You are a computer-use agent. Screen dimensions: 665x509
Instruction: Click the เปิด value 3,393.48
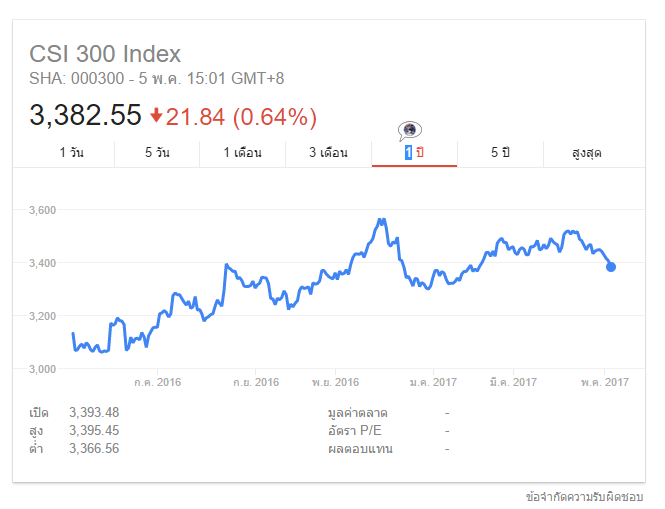(x=94, y=413)
